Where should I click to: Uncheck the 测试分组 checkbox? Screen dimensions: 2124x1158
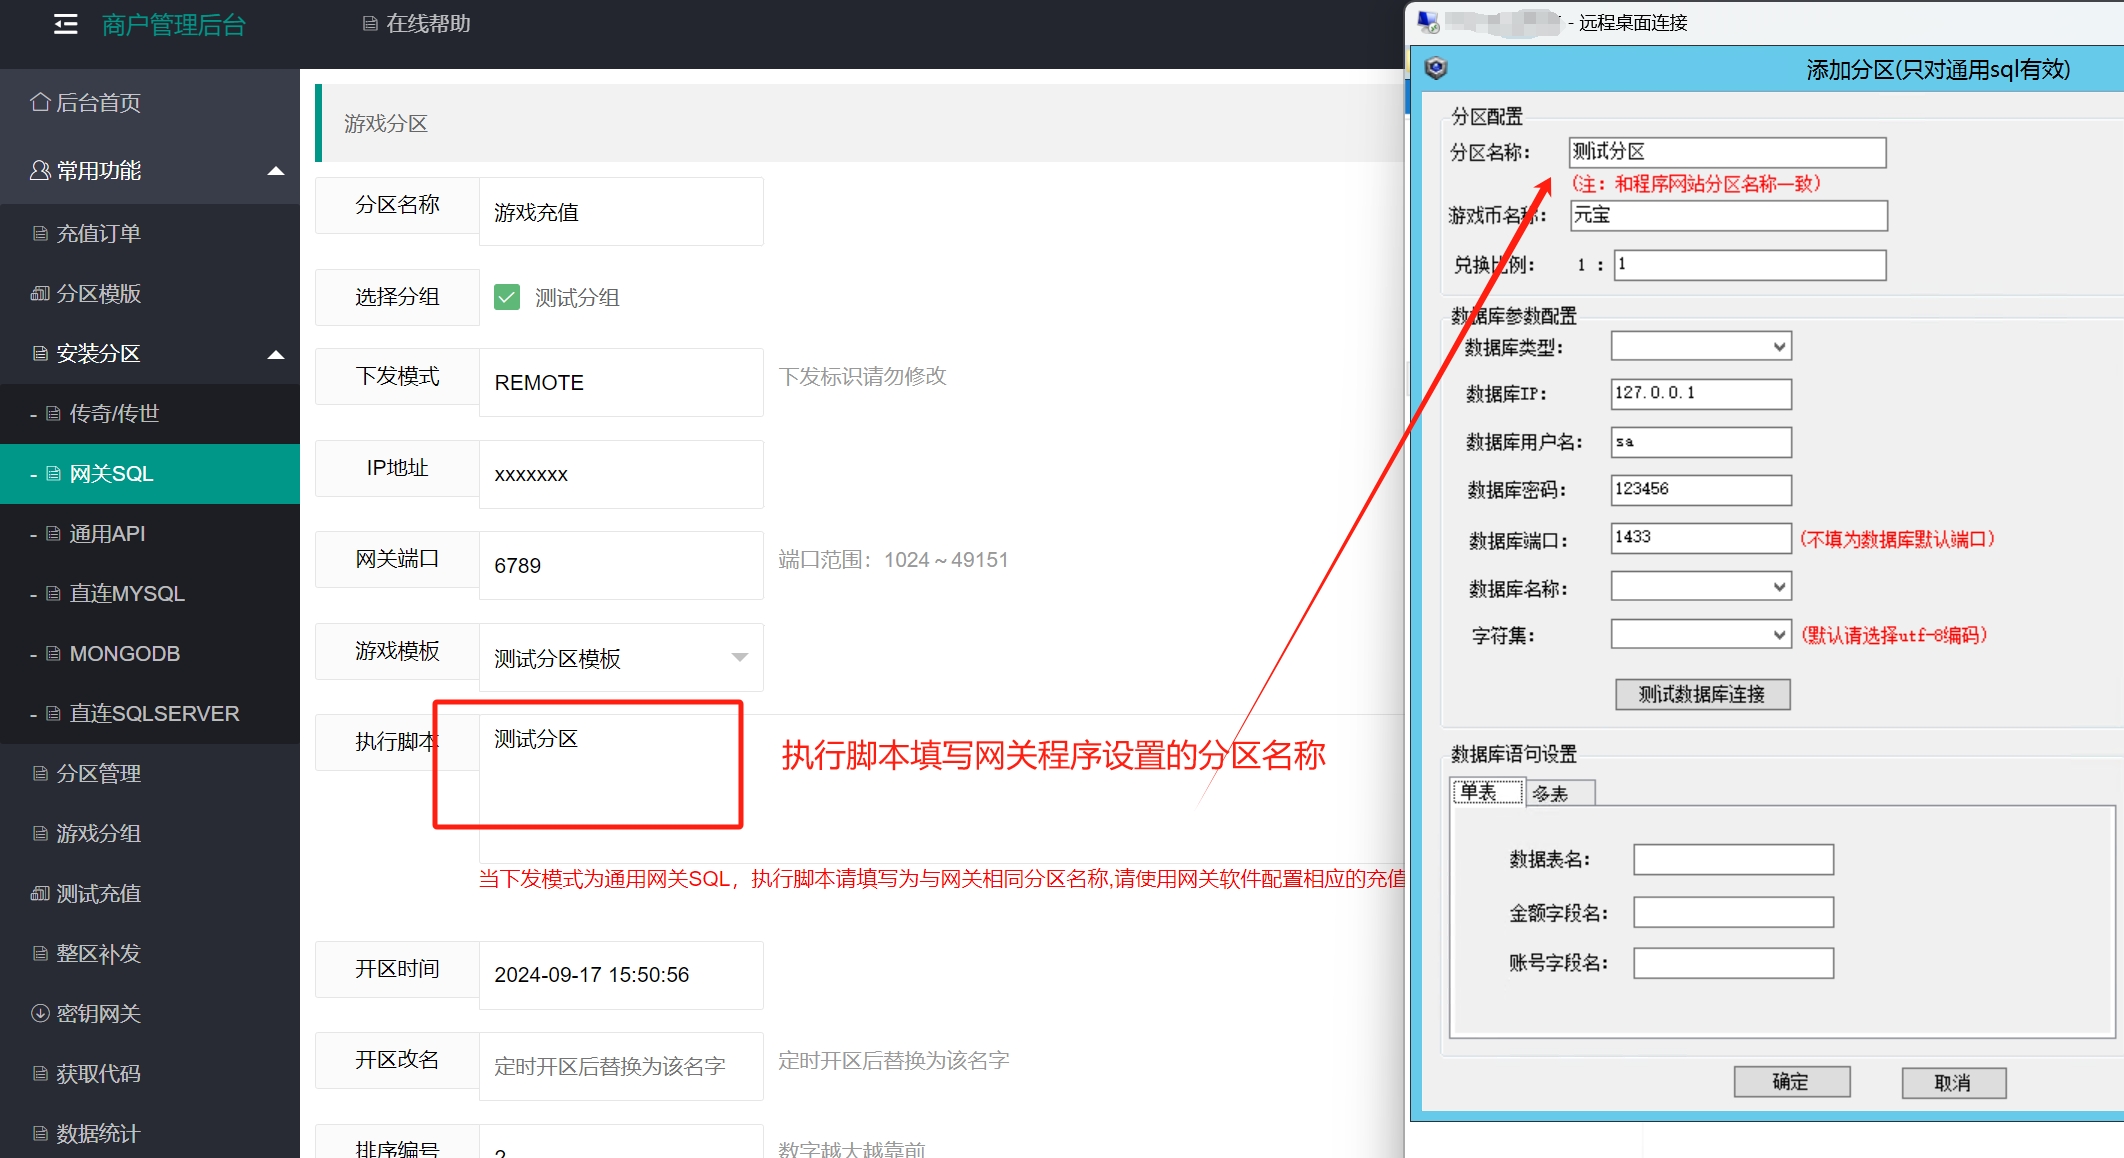[507, 297]
